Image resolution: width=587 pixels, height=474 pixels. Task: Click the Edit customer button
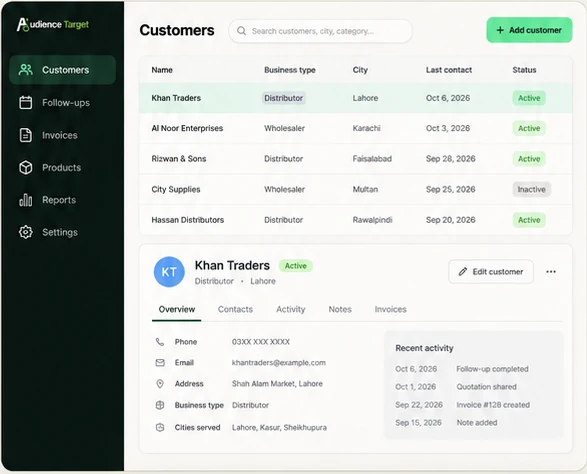(x=491, y=271)
